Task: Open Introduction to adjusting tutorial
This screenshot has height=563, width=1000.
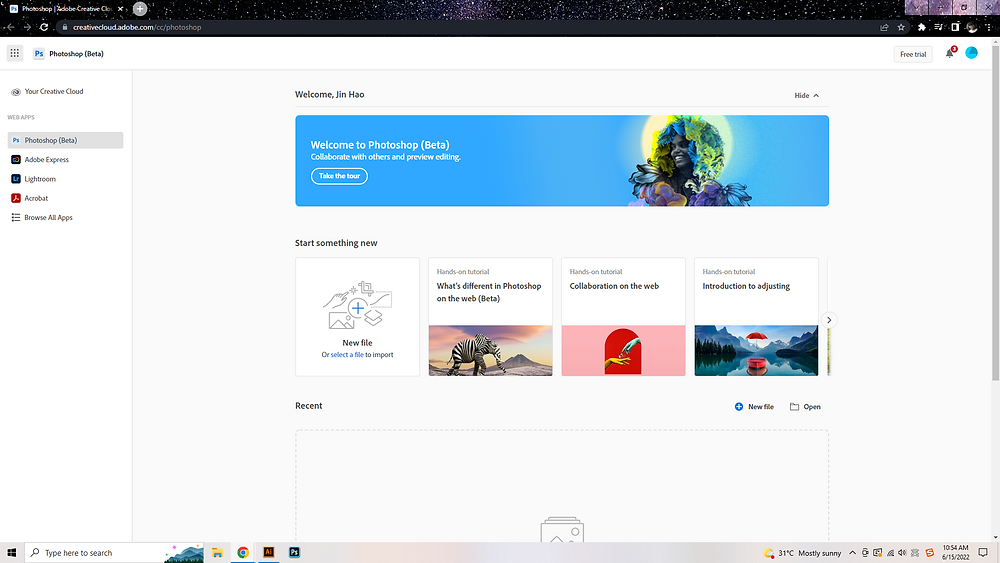Action: pyautogui.click(x=756, y=317)
